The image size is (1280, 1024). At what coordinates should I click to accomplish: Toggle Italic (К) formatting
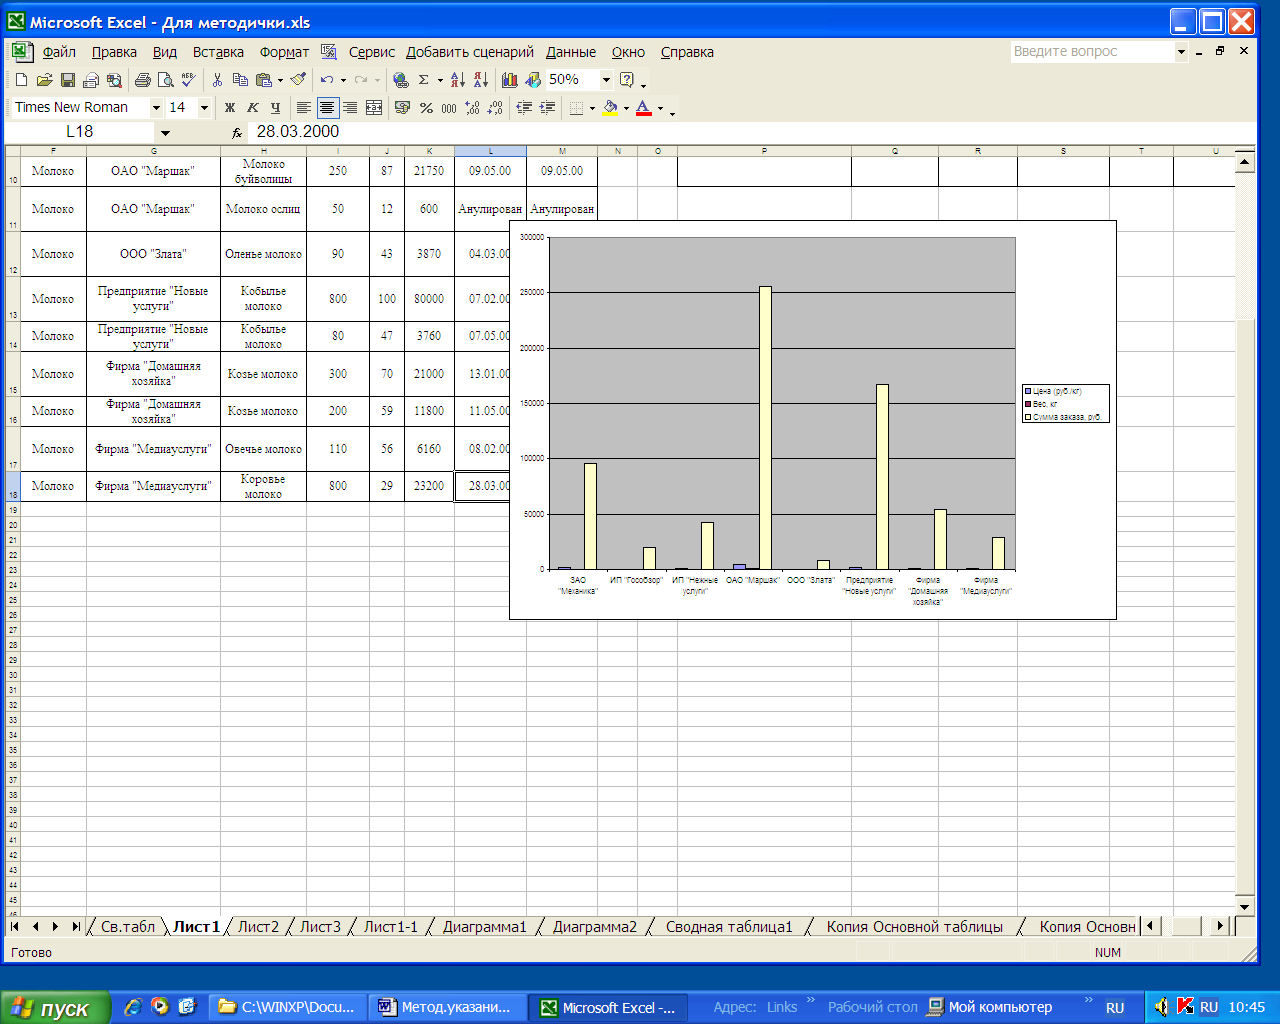[x=253, y=108]
